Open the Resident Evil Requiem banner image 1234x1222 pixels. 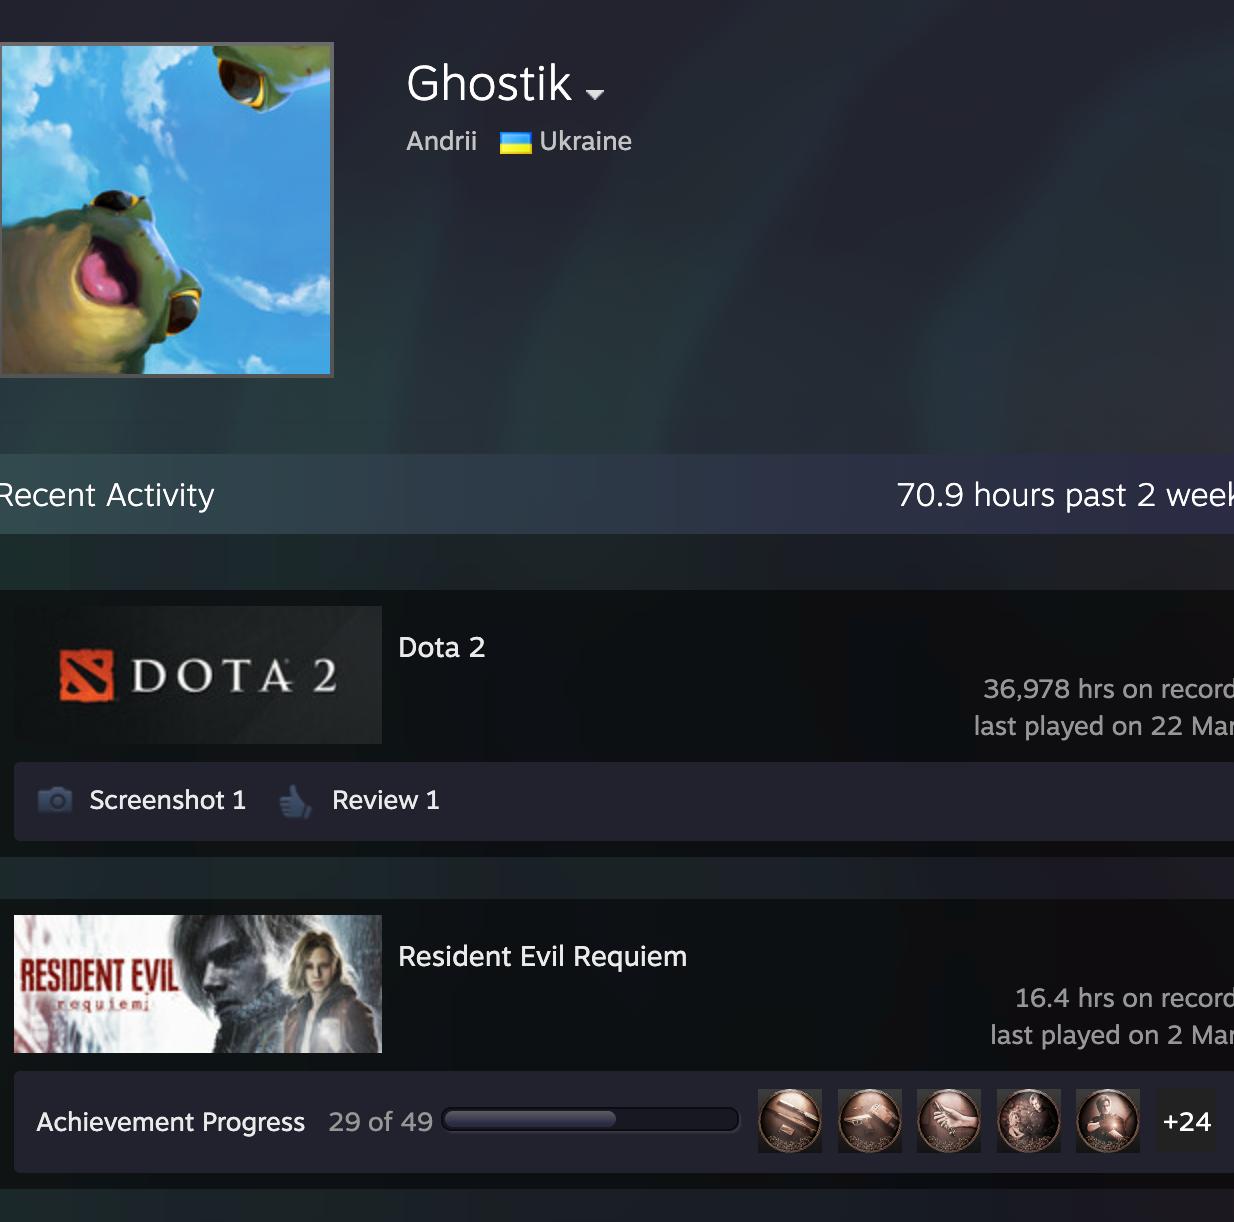click(198, 984)
